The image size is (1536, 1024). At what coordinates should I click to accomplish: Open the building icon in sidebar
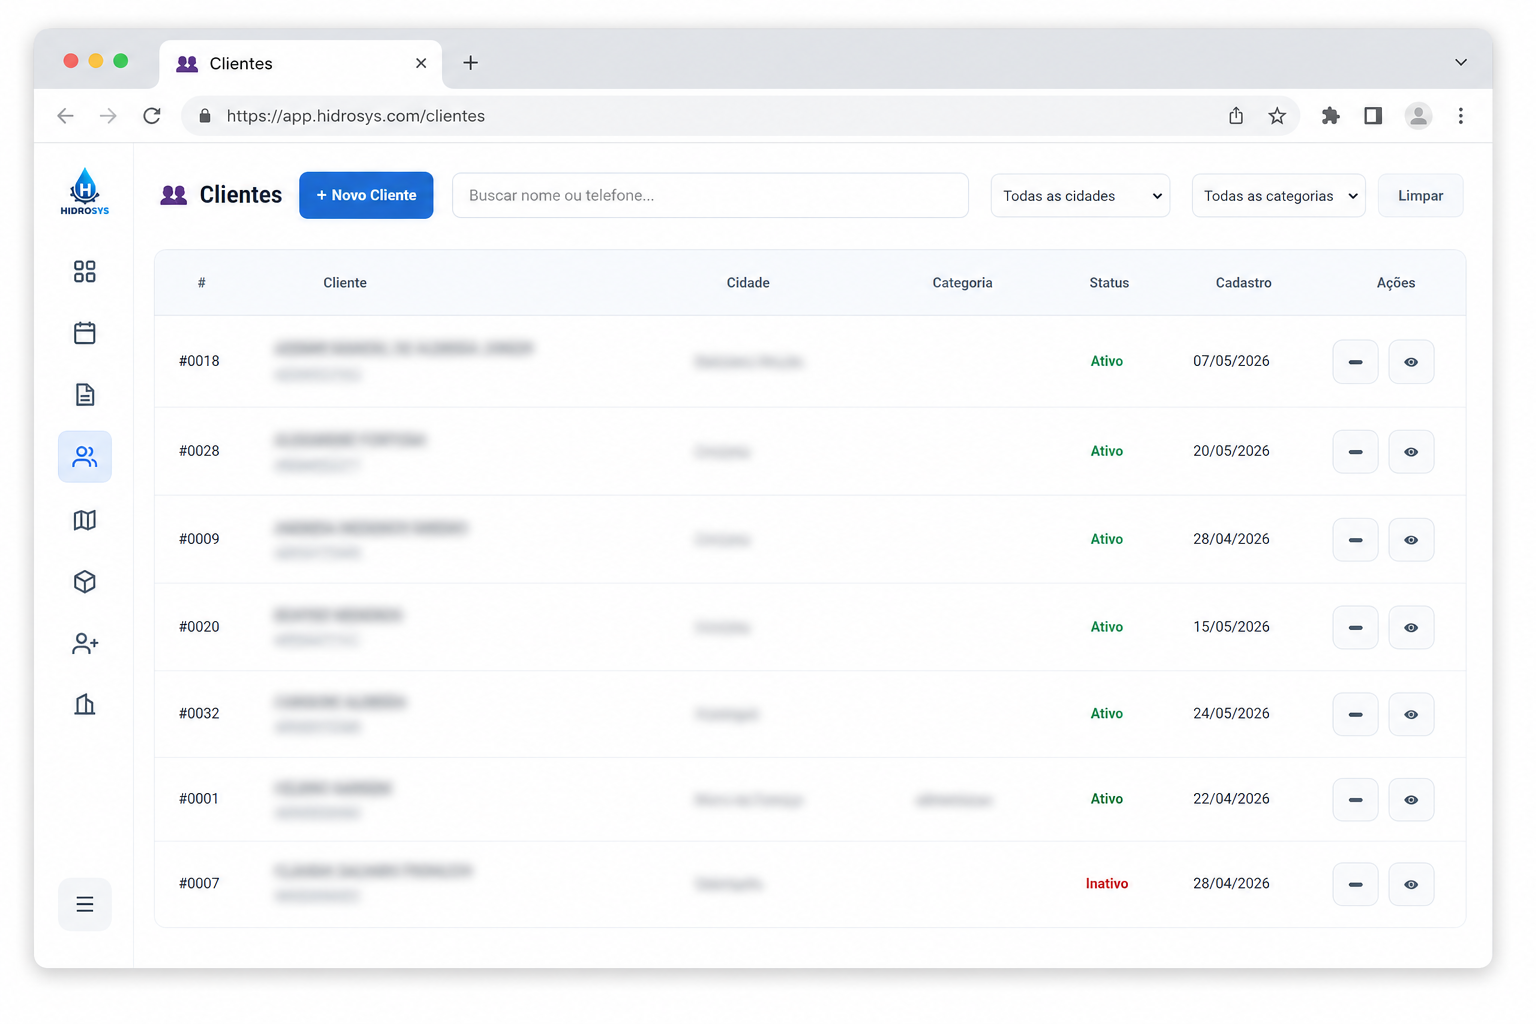pyautogui.click(x=85, y=705)
